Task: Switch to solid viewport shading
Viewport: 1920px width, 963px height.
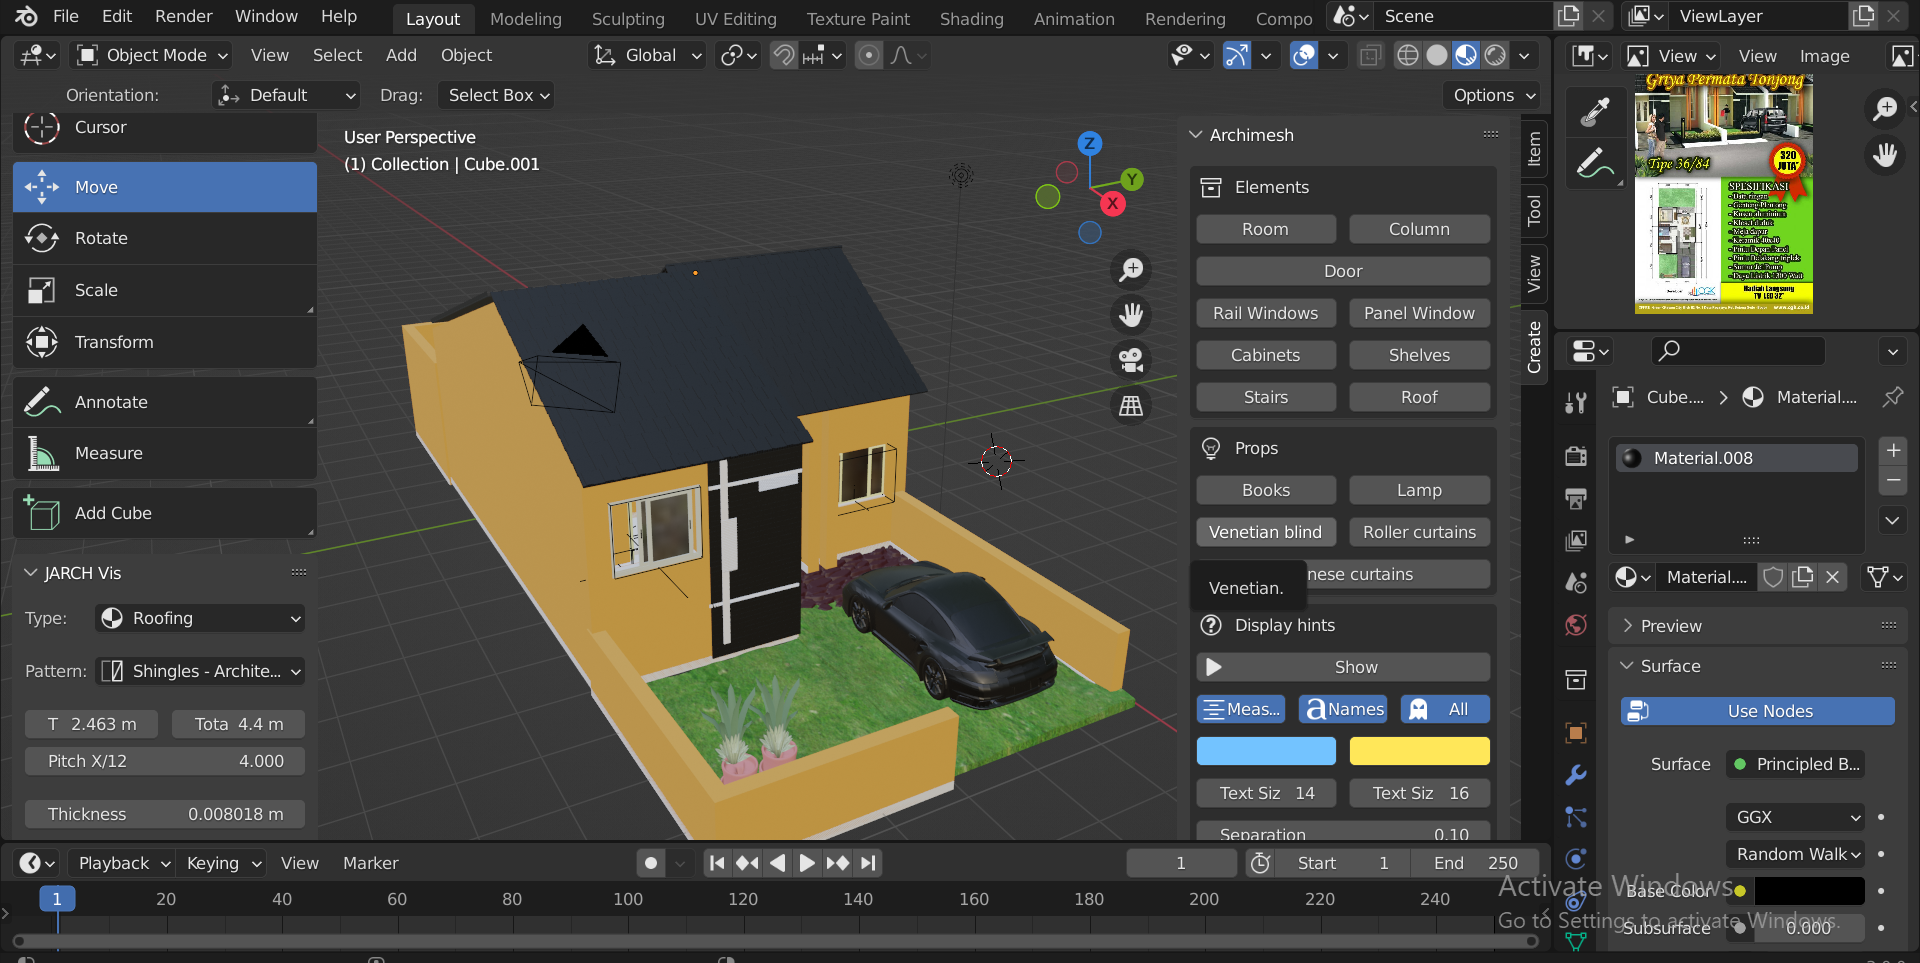Action: pos(1436,55)
